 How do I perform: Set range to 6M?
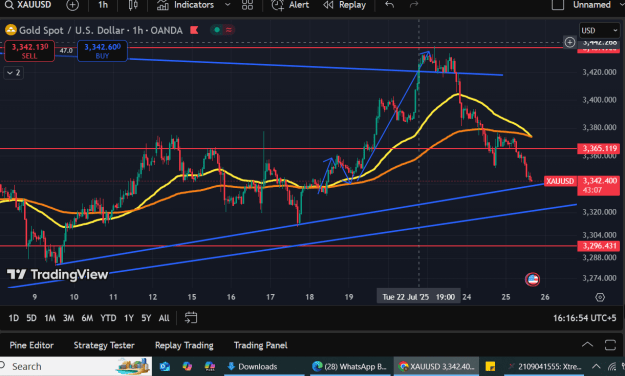[88, 318]
